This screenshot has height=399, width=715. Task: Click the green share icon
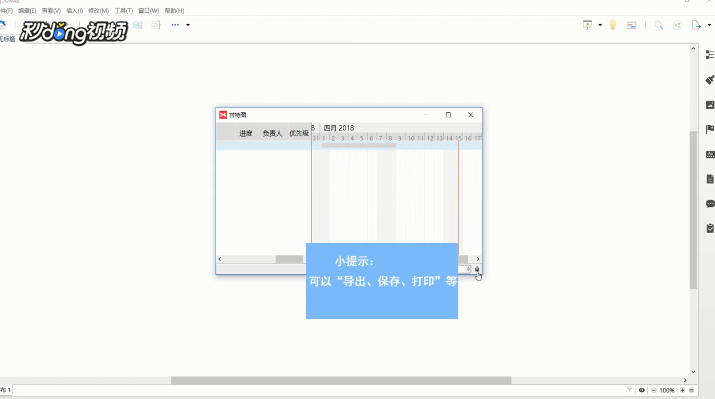[678, 25]
